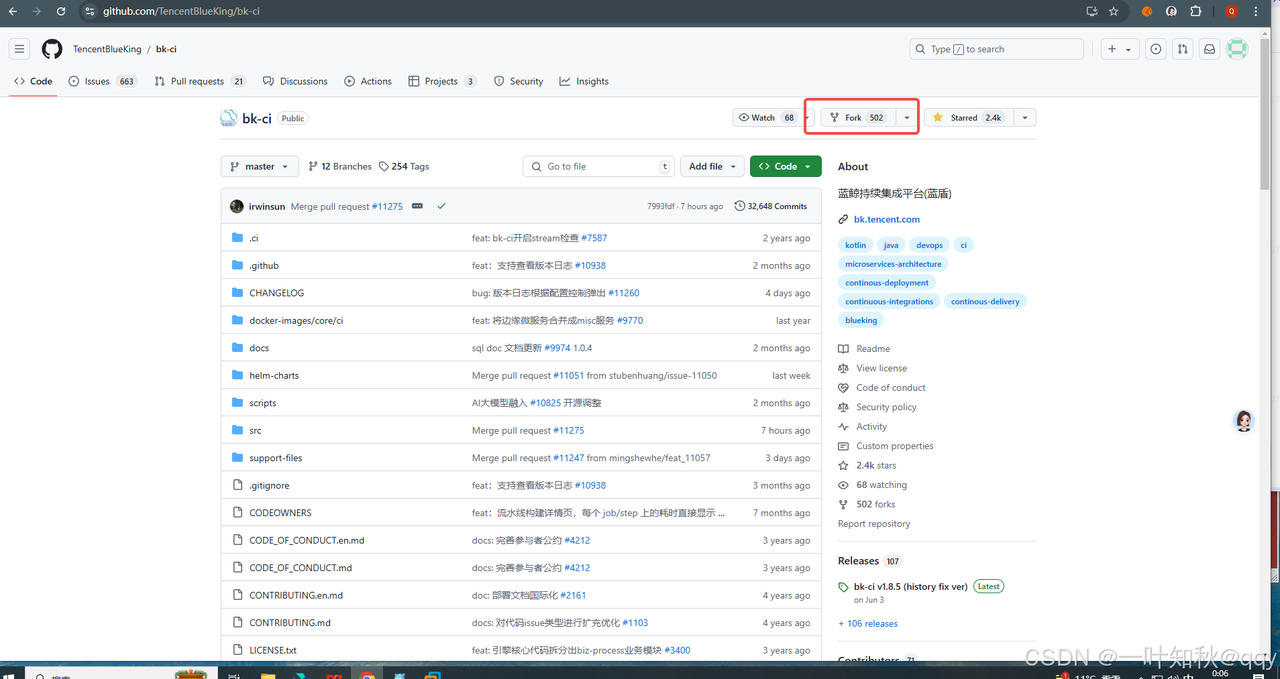Open the floating assistant avatar icon
This screenshot has width=1280, height=679.
1244,421
